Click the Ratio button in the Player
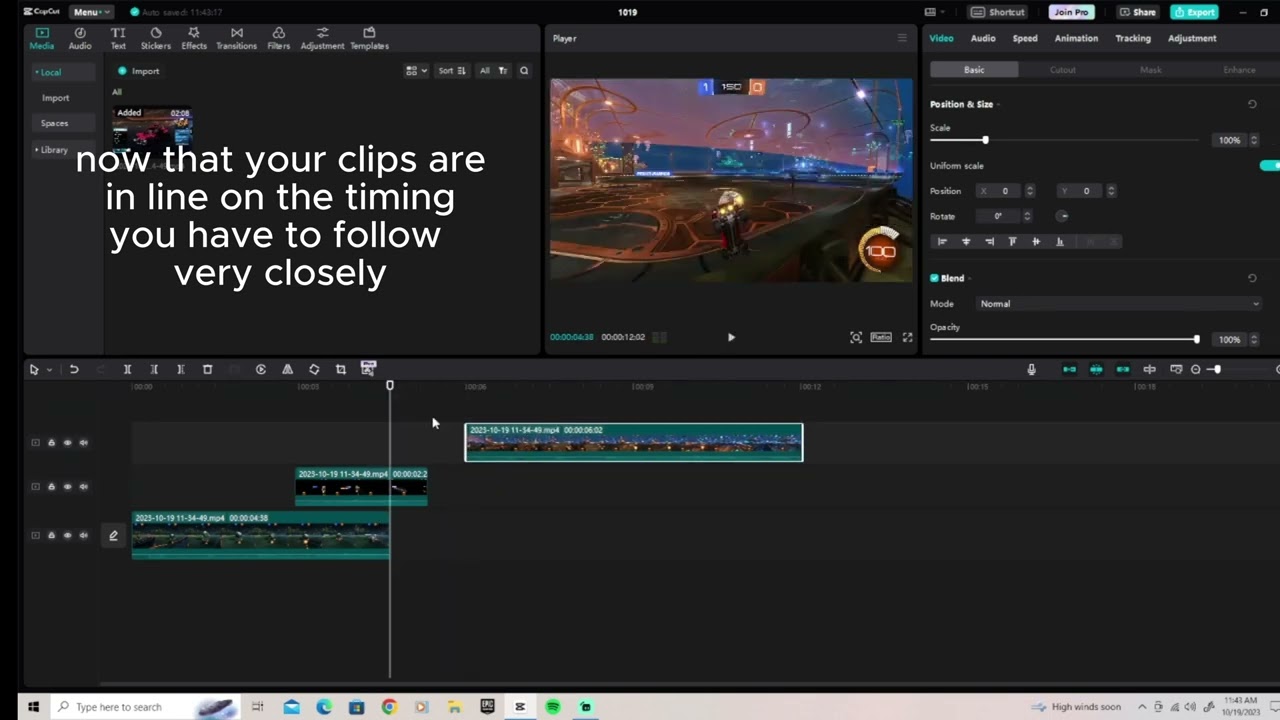Image resolution: width=1280 pixels, height=720 pixels. pyautogui.click(x=881, y=338)
